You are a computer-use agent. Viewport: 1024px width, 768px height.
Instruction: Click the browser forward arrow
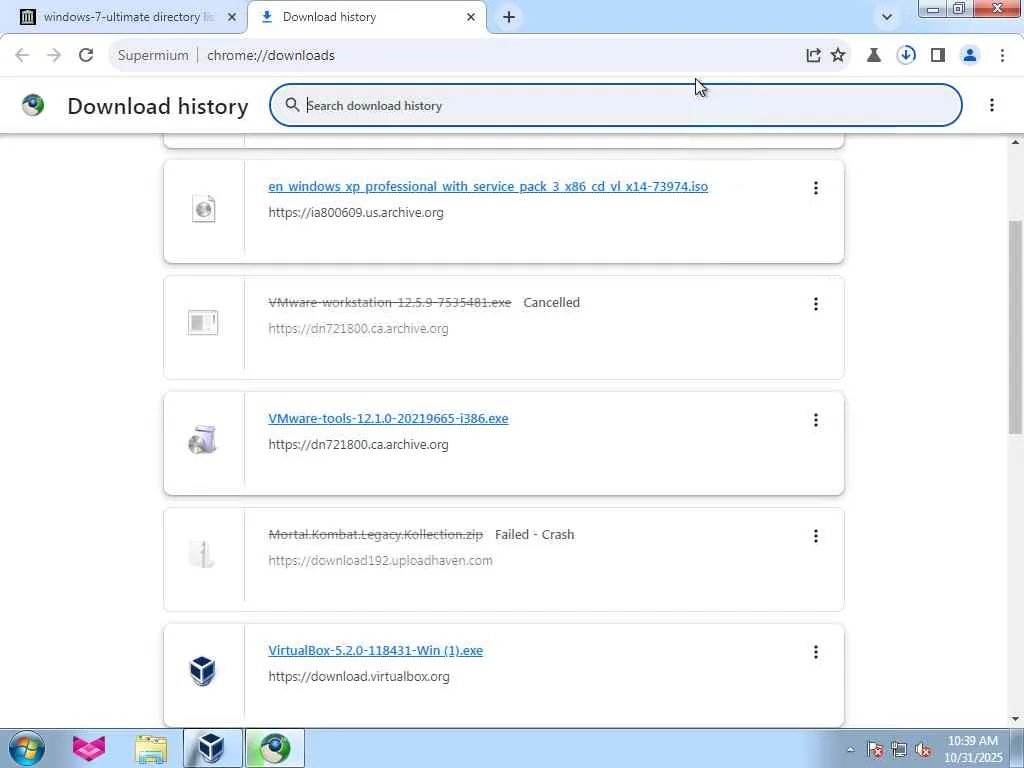pos(54,56)
